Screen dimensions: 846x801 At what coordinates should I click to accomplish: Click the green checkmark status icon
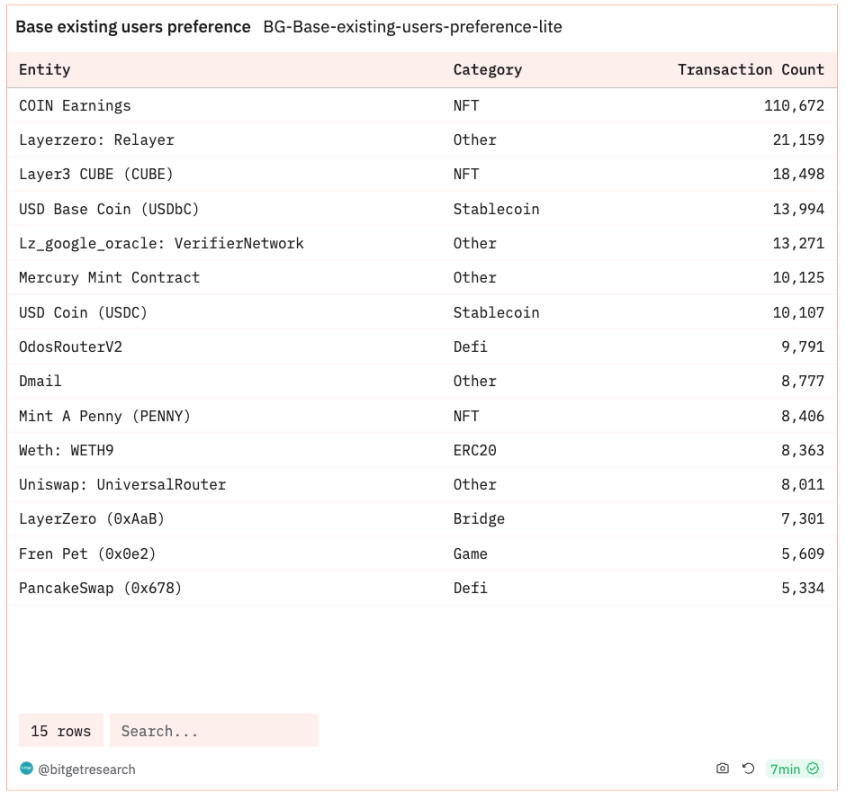coord(813,769)
